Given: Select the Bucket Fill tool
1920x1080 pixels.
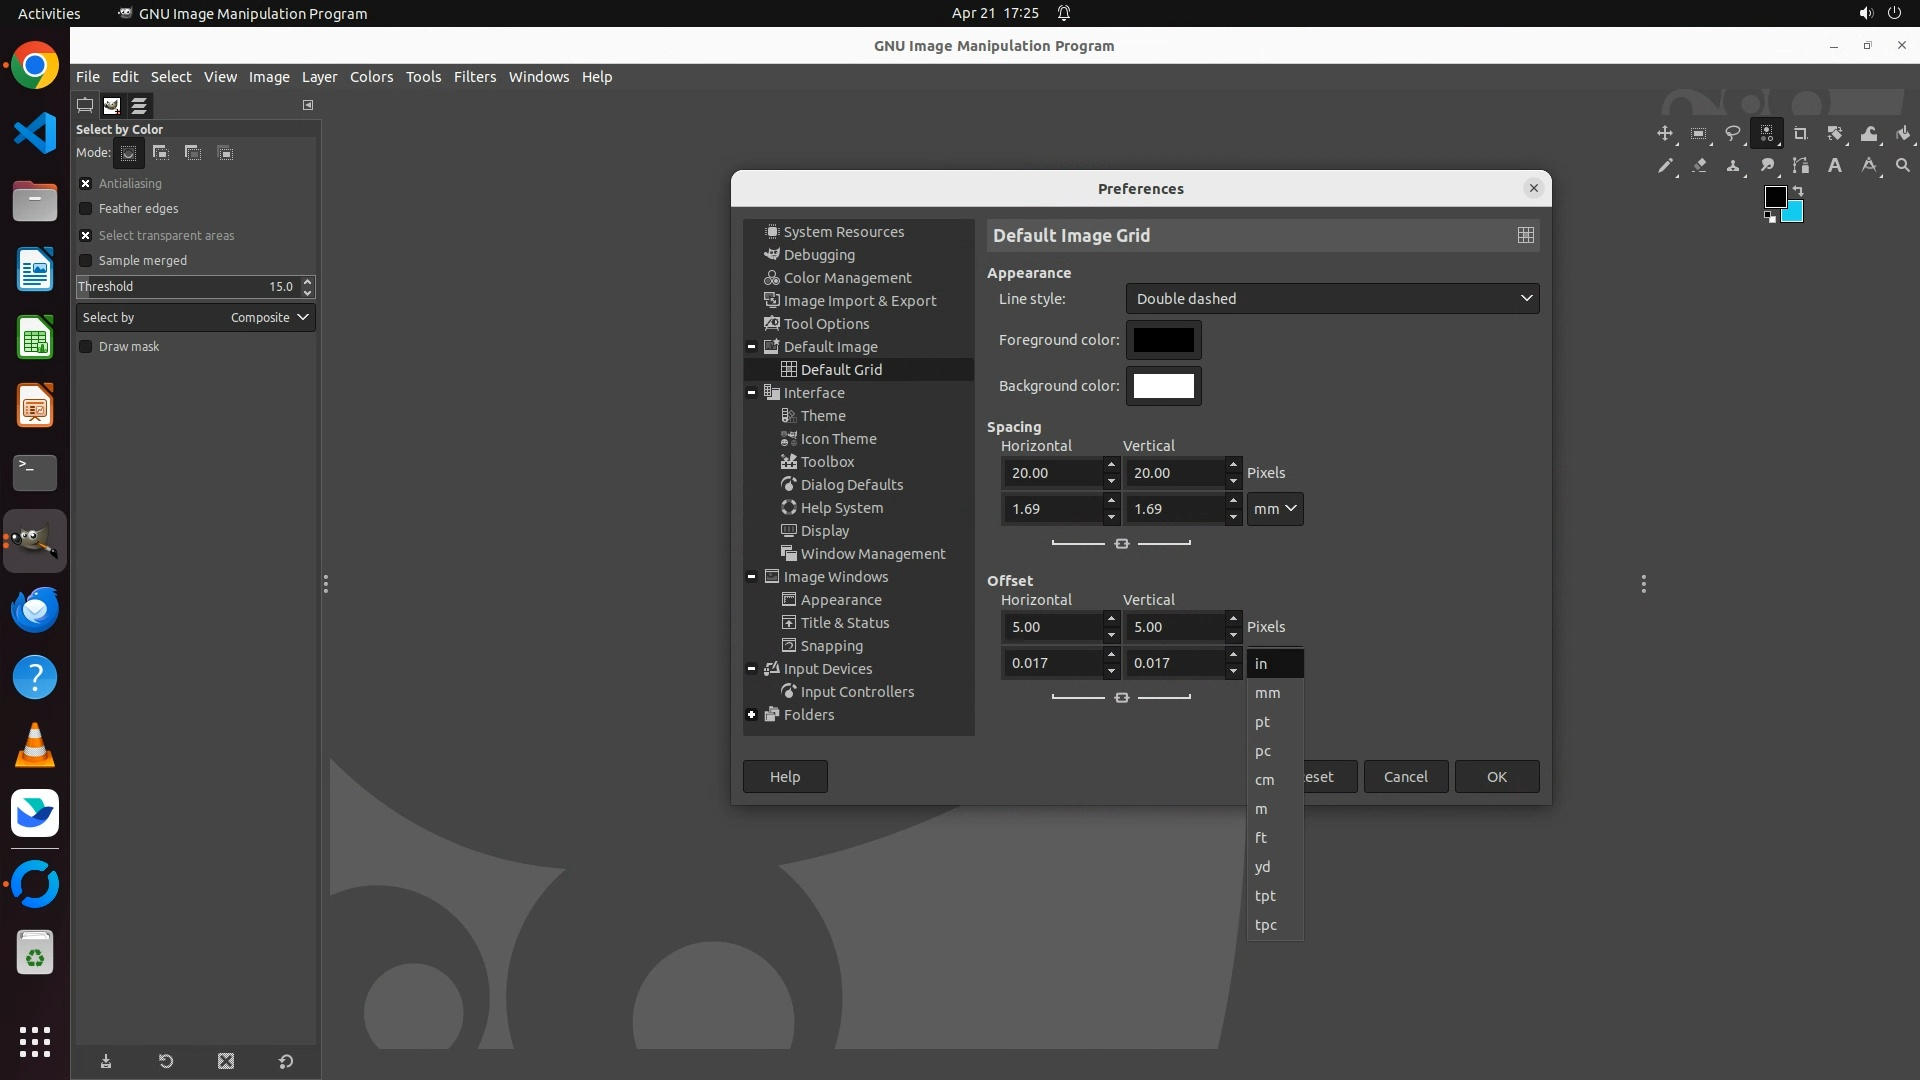Looking at the screenshot, I should pos(1902,133).
